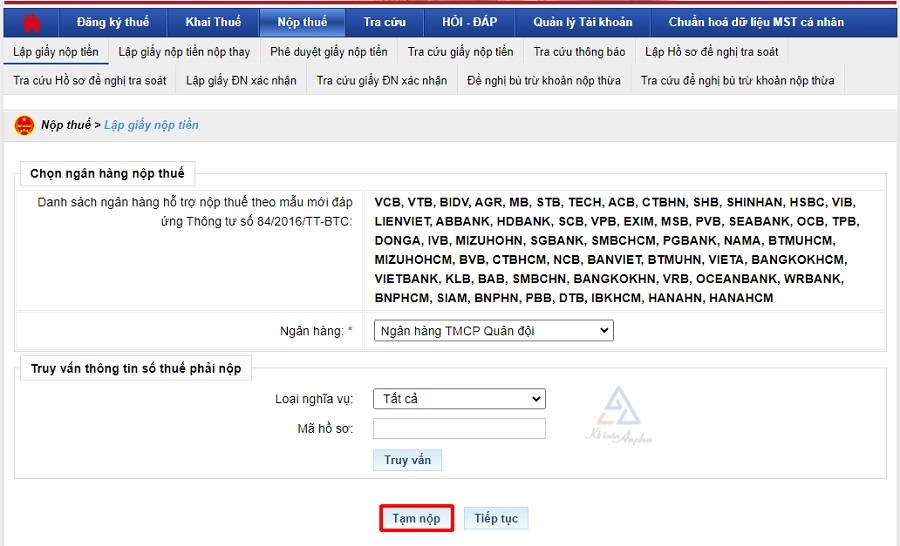The width and height of the screenshot is (900, 546).
Task: Expand the Loại nghĩa vụ dropdown
Action: click(459, 399)
